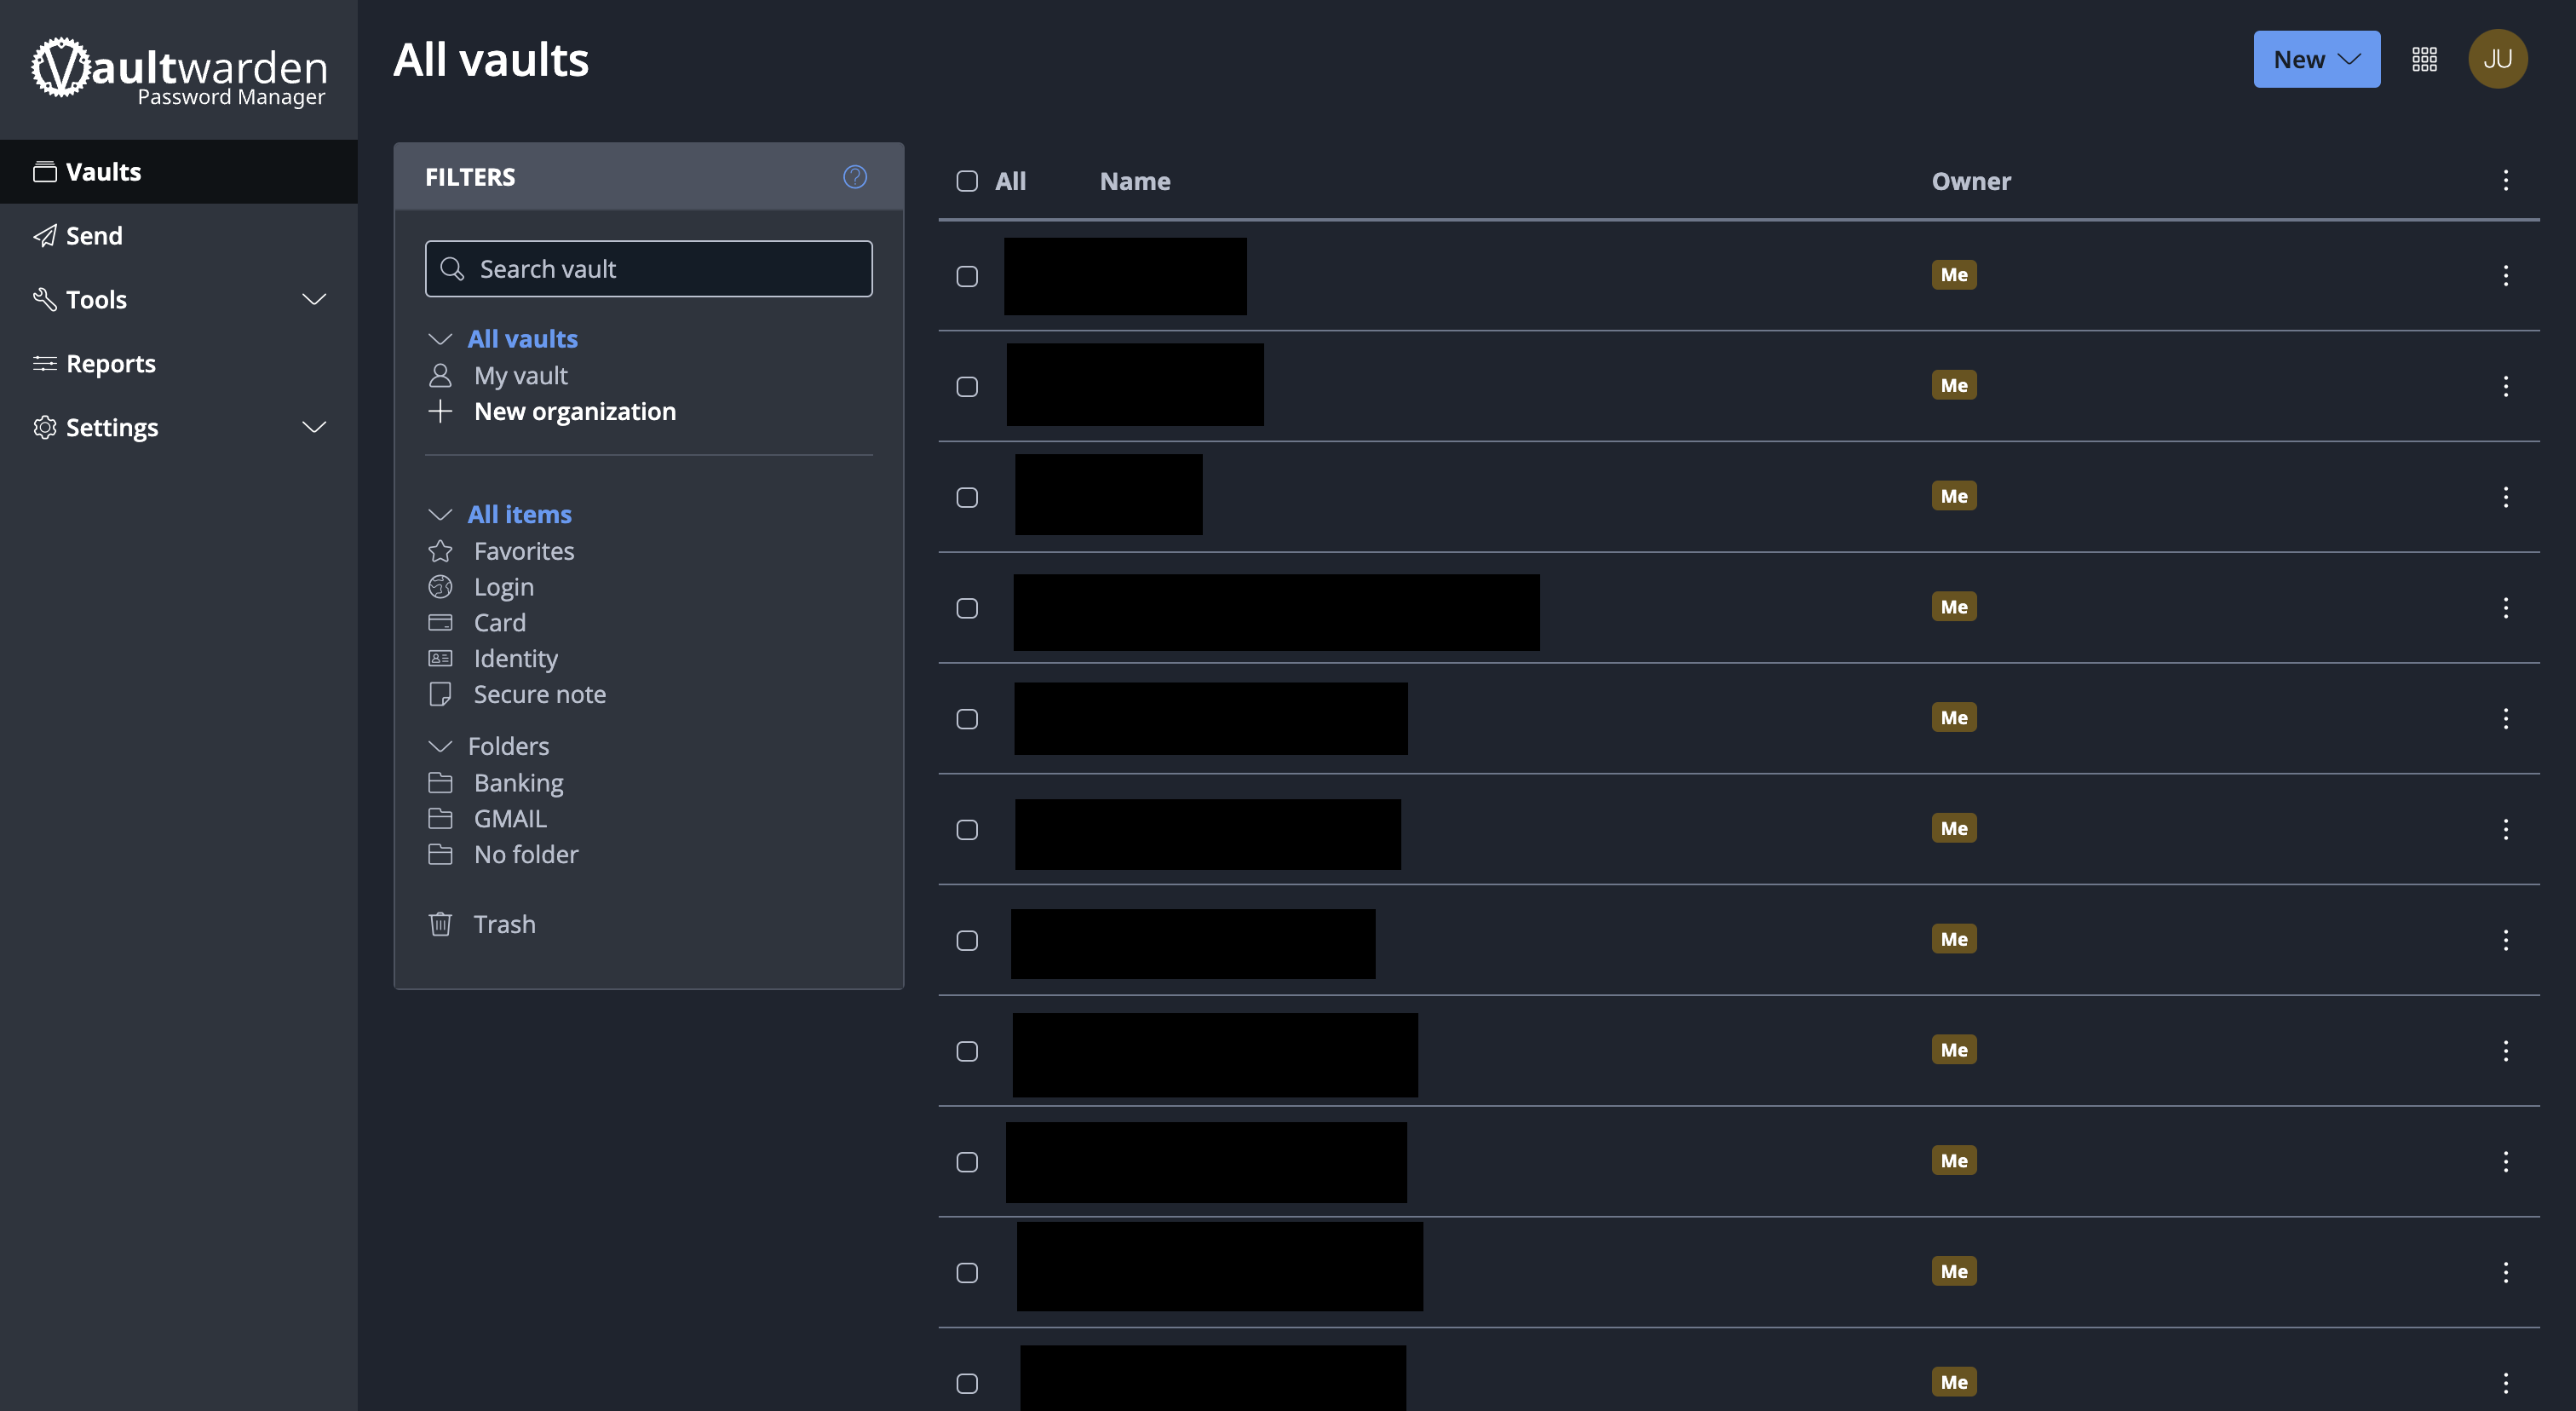
Task: Check the All select checkbox
Action: click(967, 181)
